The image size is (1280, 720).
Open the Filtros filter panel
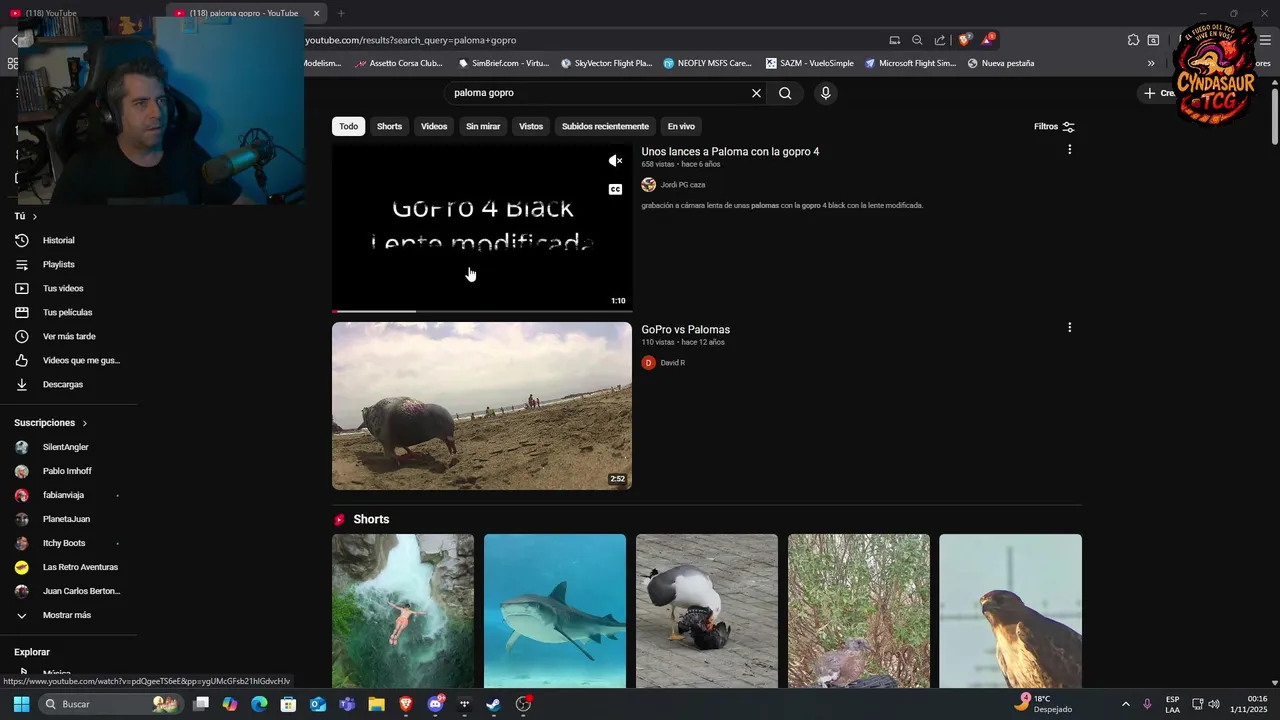(1054, 127)
